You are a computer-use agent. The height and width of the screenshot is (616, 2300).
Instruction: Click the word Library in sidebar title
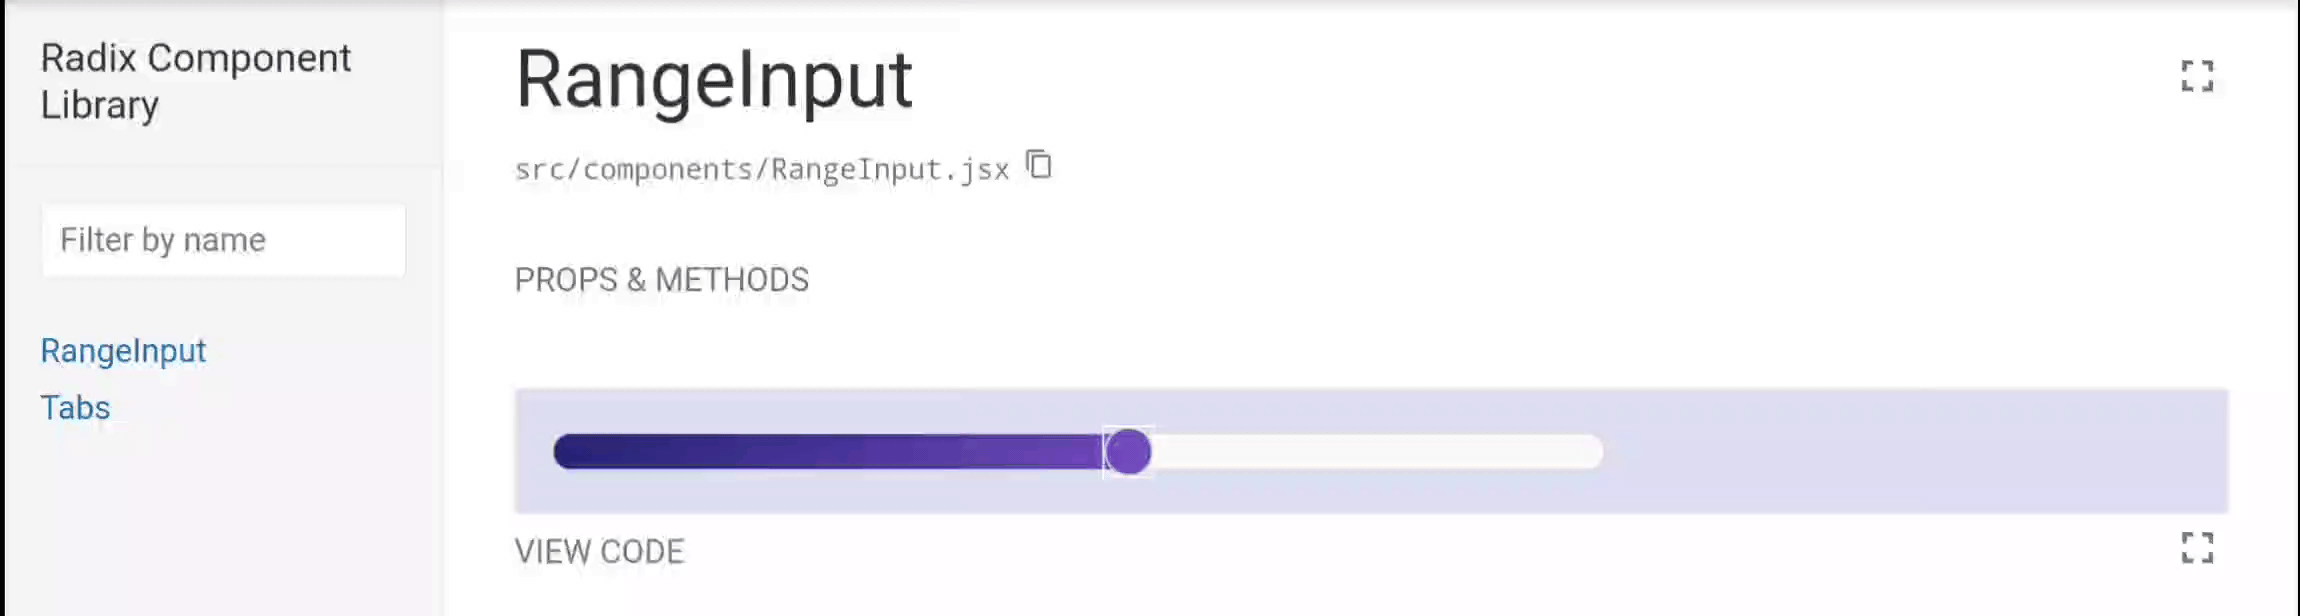tap(99, 105)
